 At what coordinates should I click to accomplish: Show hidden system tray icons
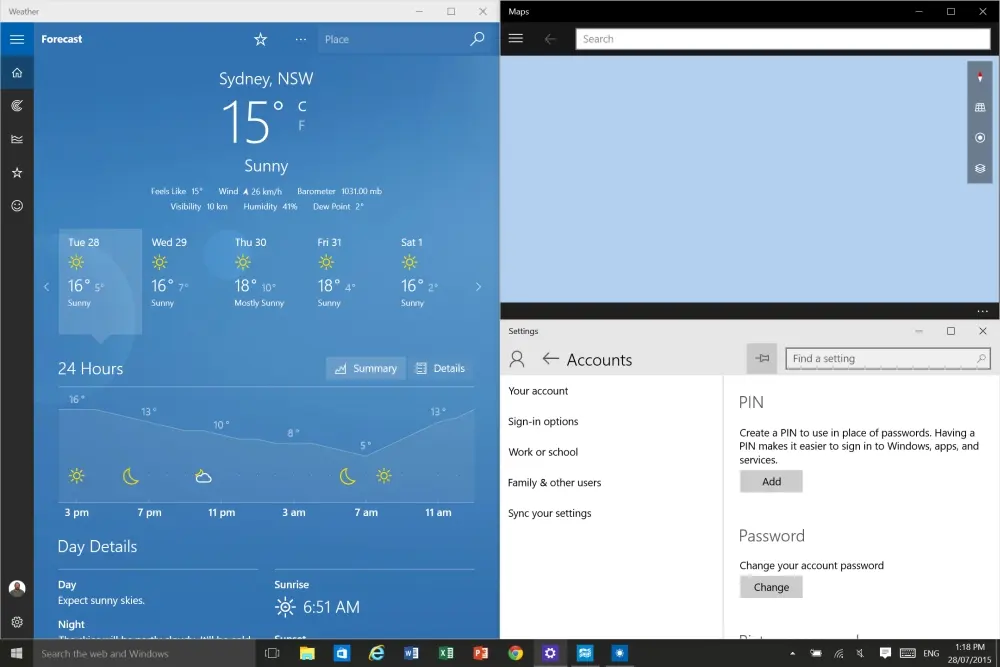pyautogui.click(x=793, y=653)
